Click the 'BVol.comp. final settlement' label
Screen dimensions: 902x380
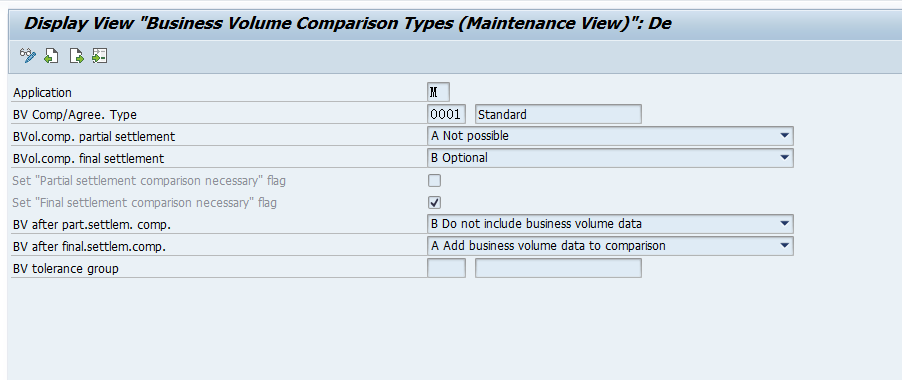click(x=89, y=159)
